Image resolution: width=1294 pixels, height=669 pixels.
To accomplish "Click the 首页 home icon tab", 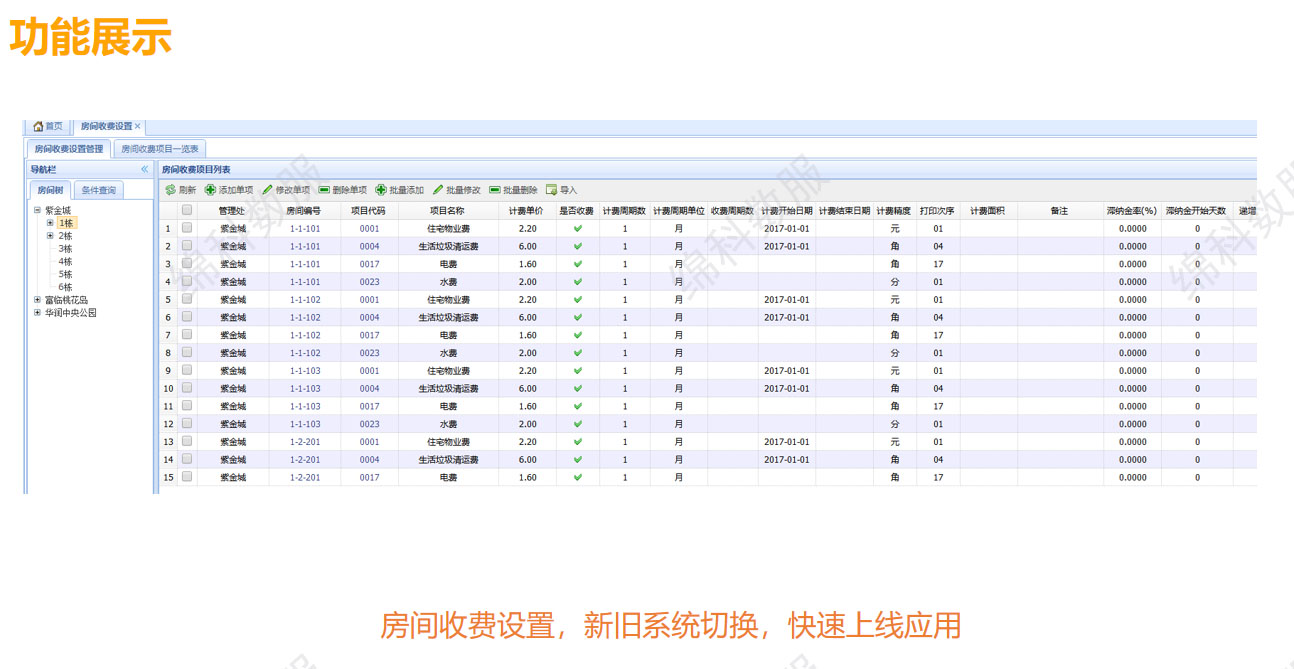I will point(47,126).
